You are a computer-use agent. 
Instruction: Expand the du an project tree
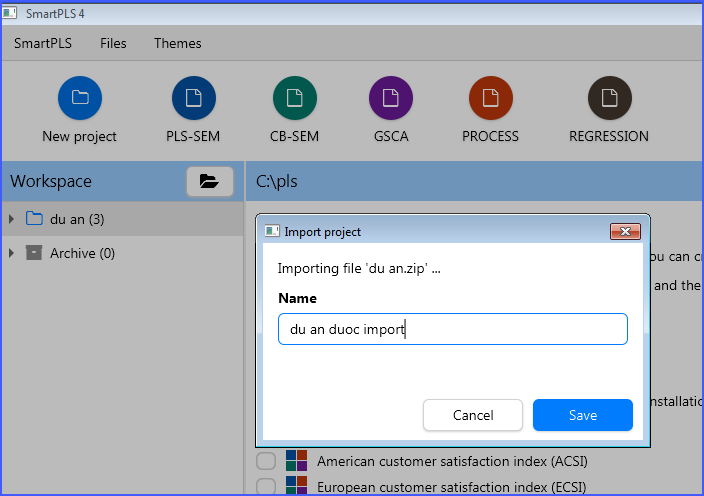coord(11,219)
